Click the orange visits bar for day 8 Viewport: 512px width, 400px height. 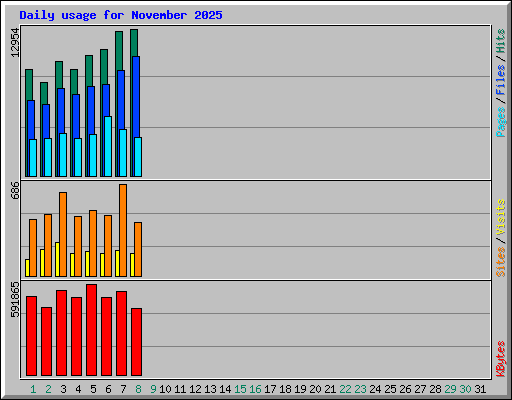(x=138, y=249)
